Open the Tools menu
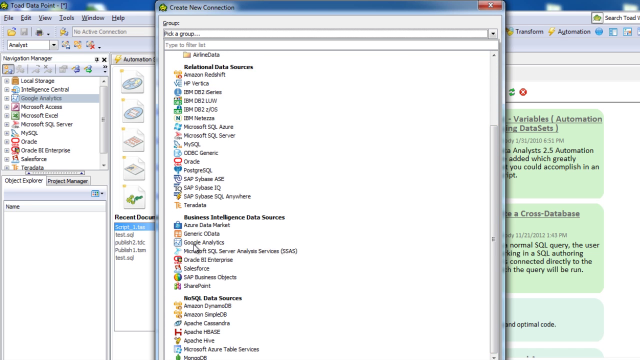Image resolution: width=640 pixels, height=360 pixels. pos(67,18)
